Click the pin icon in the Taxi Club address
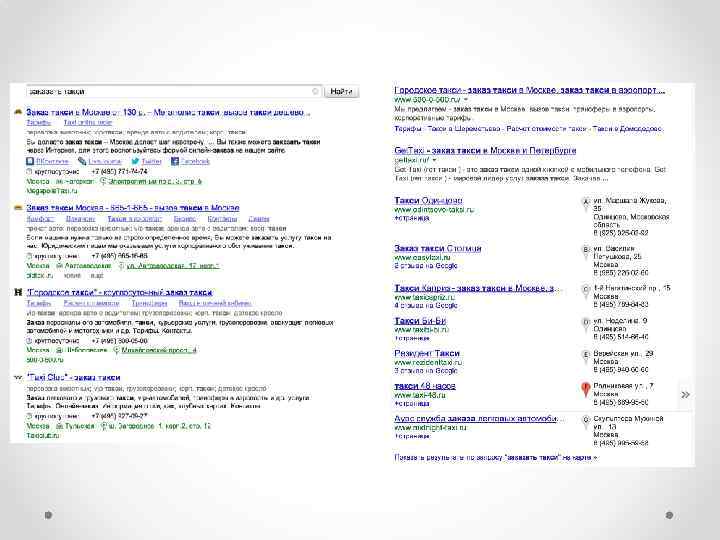 104,426
